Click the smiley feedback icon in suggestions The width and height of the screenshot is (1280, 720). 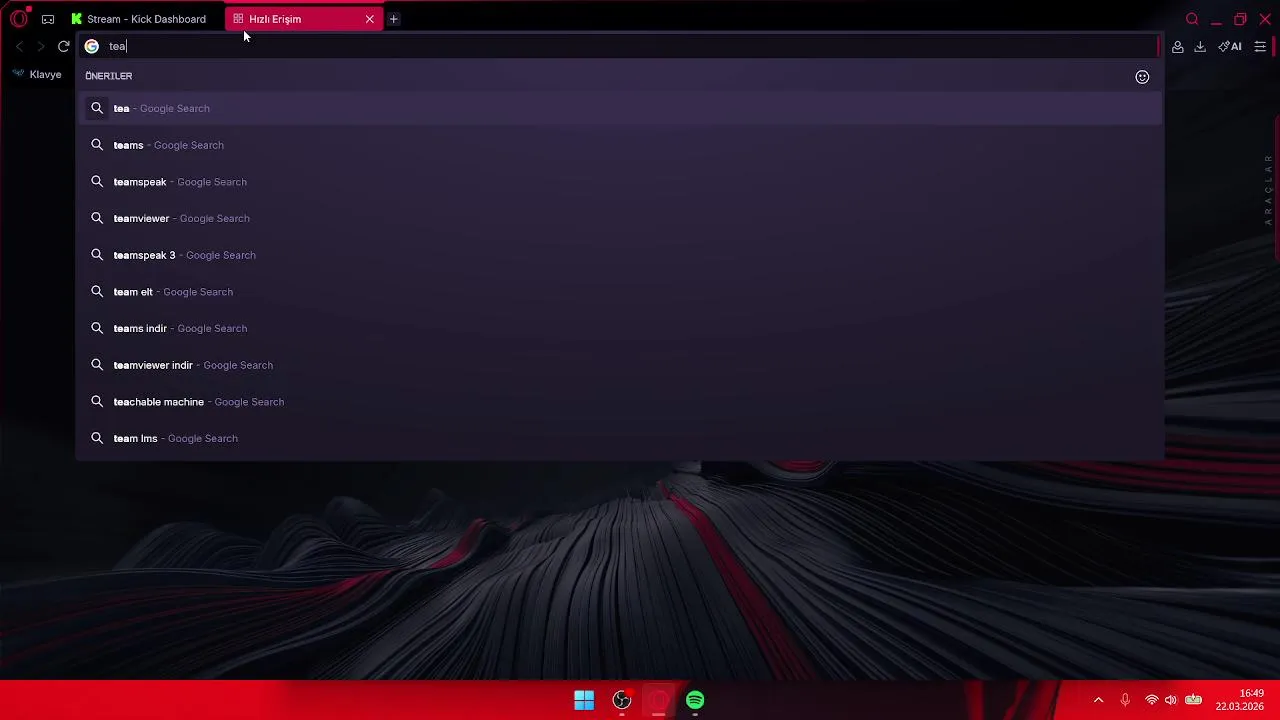click(x=1142, y=77)
